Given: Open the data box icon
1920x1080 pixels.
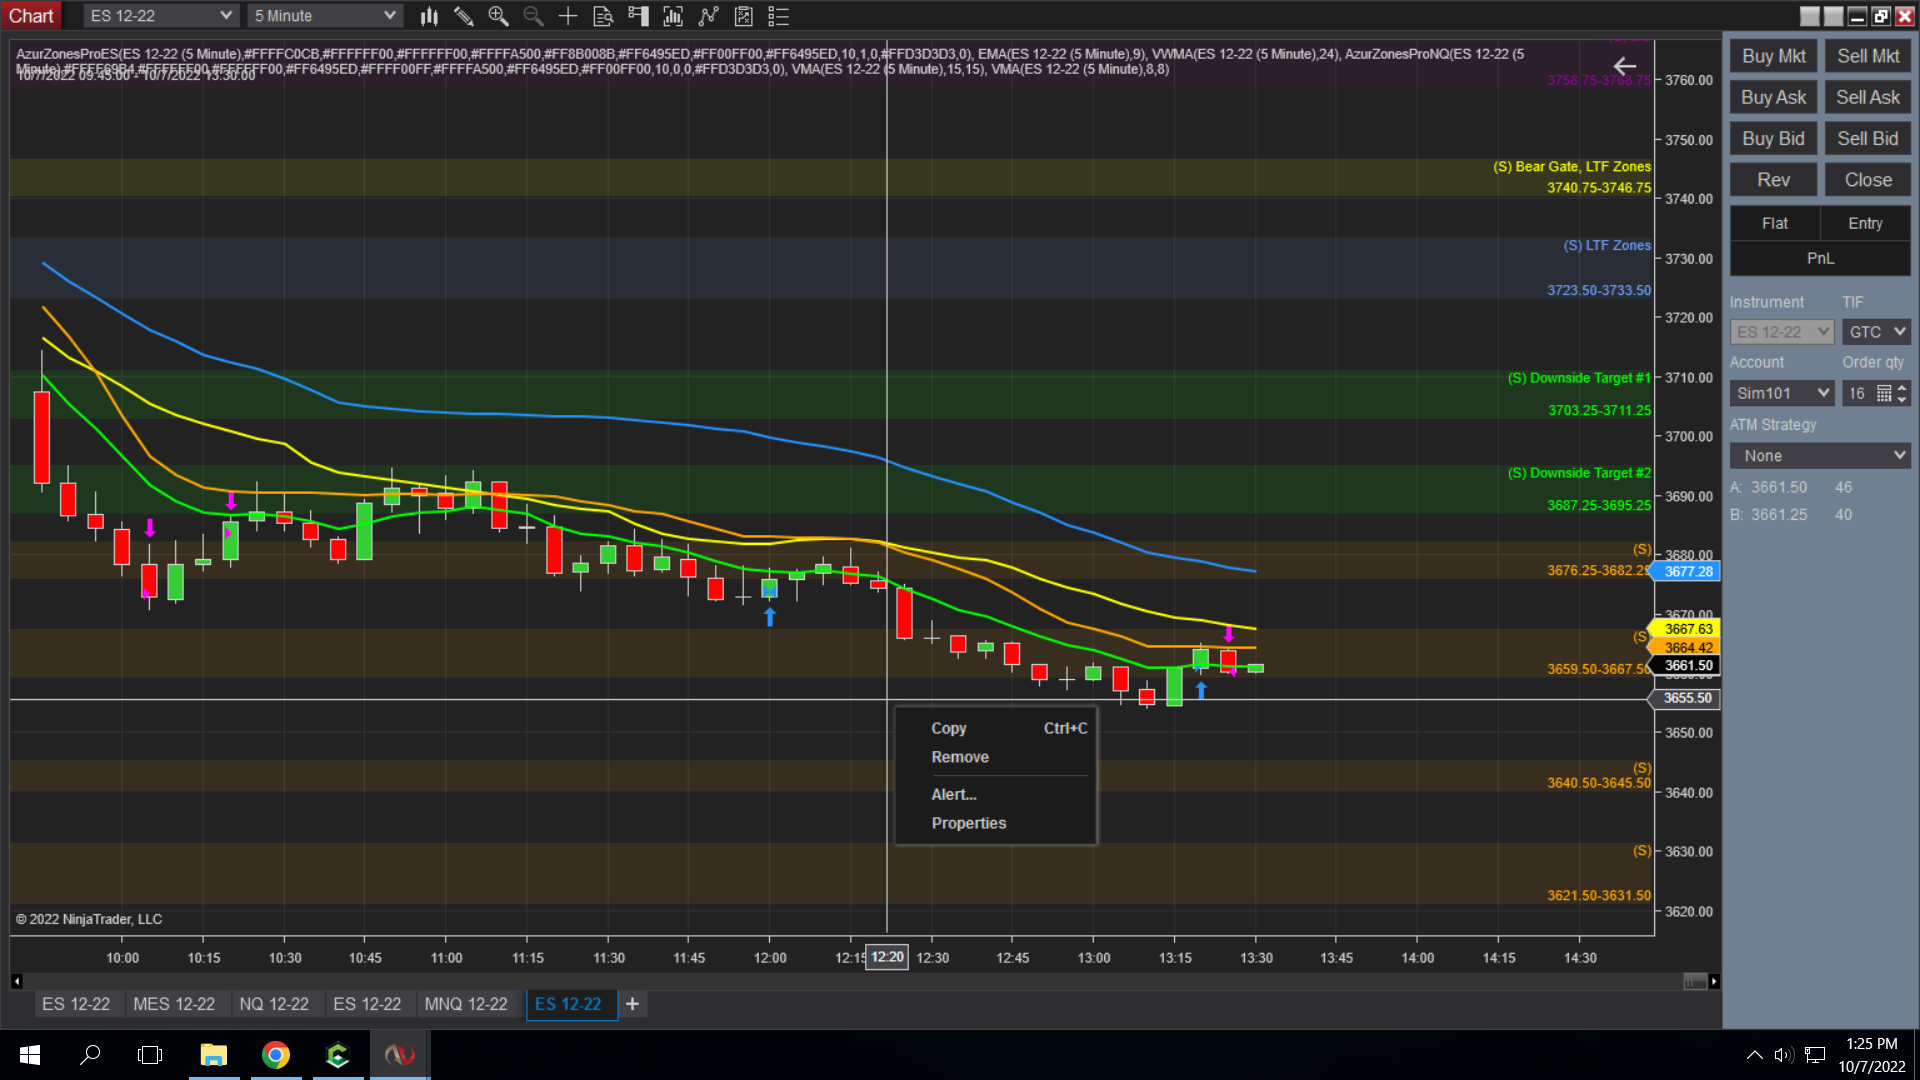Looking at the screenshot, I should [x=603, y=16].
